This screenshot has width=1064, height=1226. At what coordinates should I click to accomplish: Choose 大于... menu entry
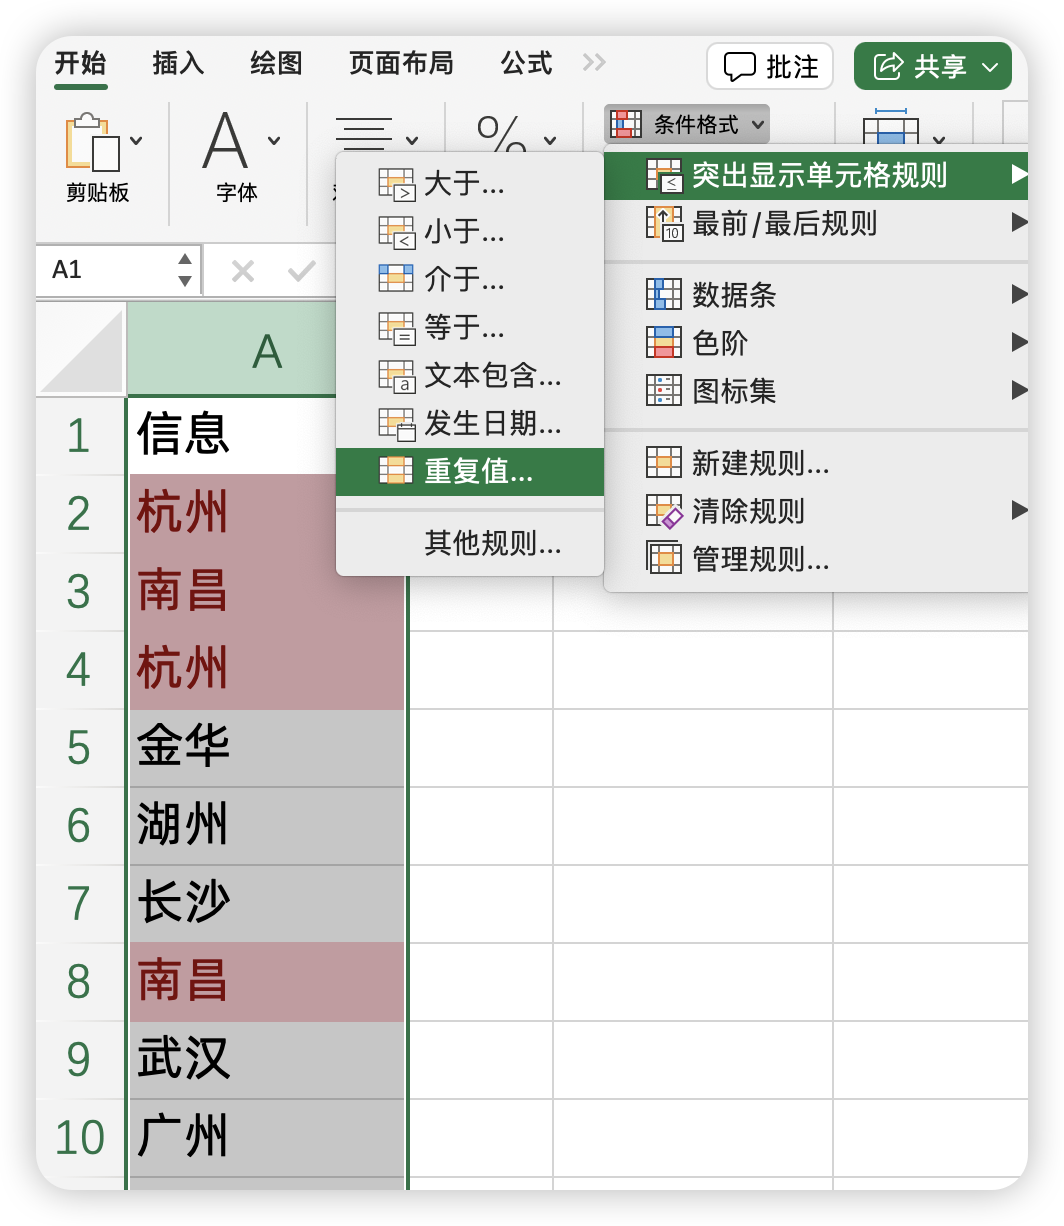coord(470,184)
